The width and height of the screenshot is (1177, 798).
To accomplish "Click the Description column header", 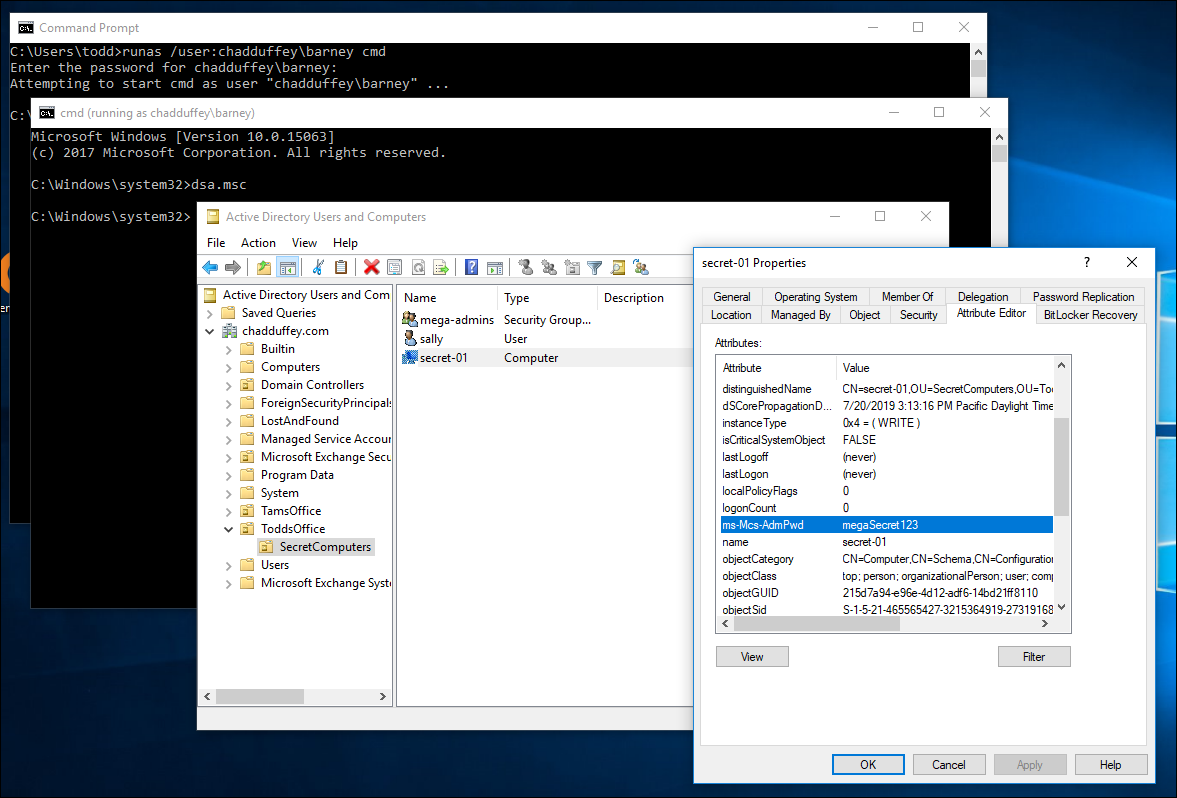I will pos(646,298).
